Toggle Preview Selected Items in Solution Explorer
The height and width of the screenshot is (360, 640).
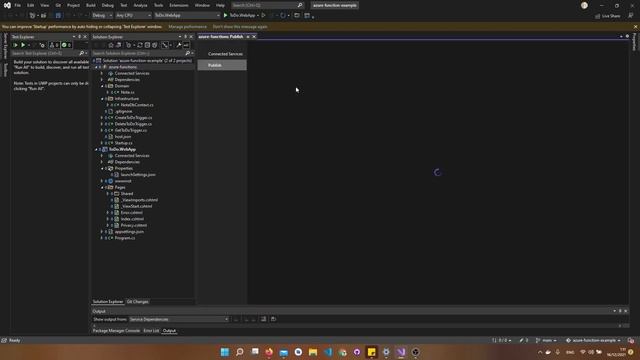tap(186, 45)
